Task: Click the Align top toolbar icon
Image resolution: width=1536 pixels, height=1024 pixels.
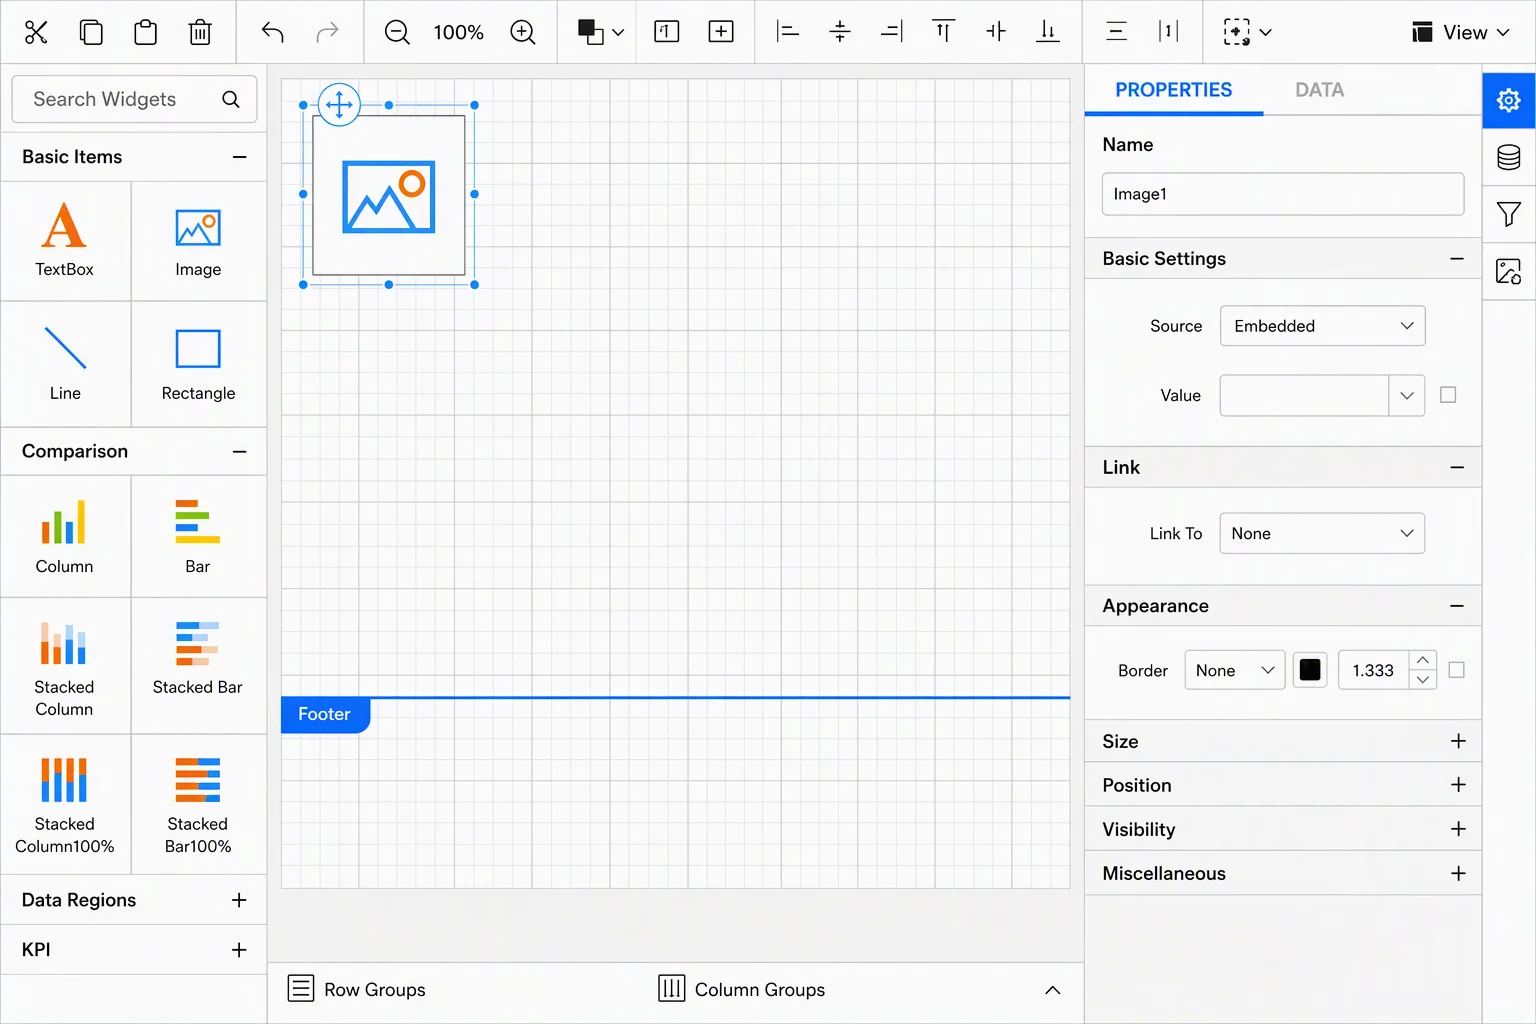Action: 943,32
